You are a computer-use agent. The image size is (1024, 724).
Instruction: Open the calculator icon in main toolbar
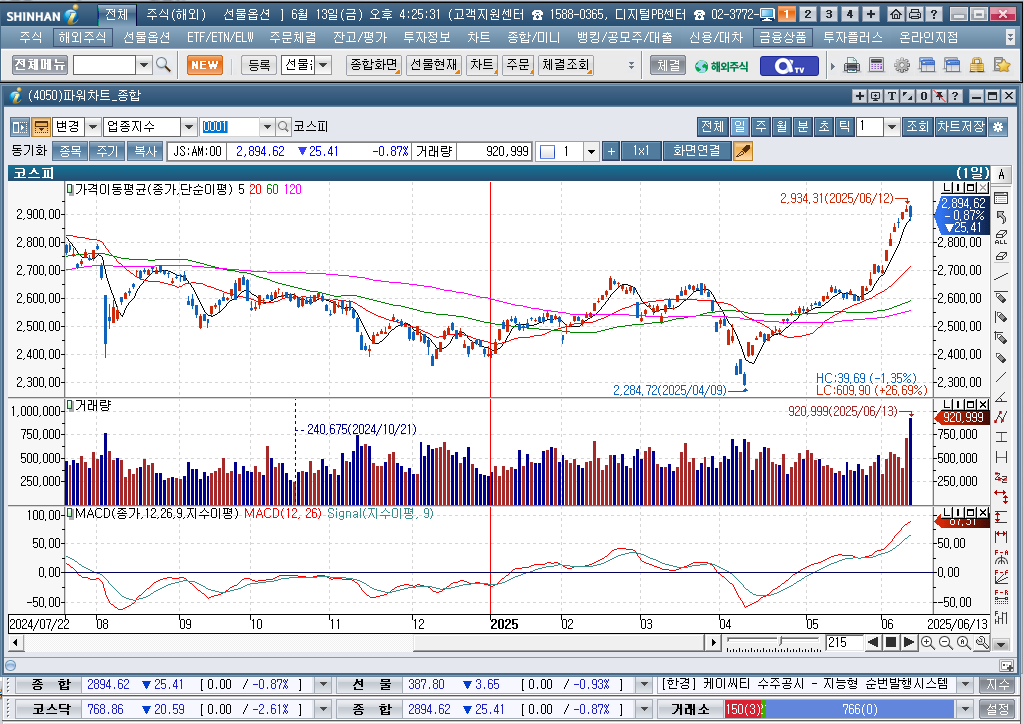(x=876, y=65)
